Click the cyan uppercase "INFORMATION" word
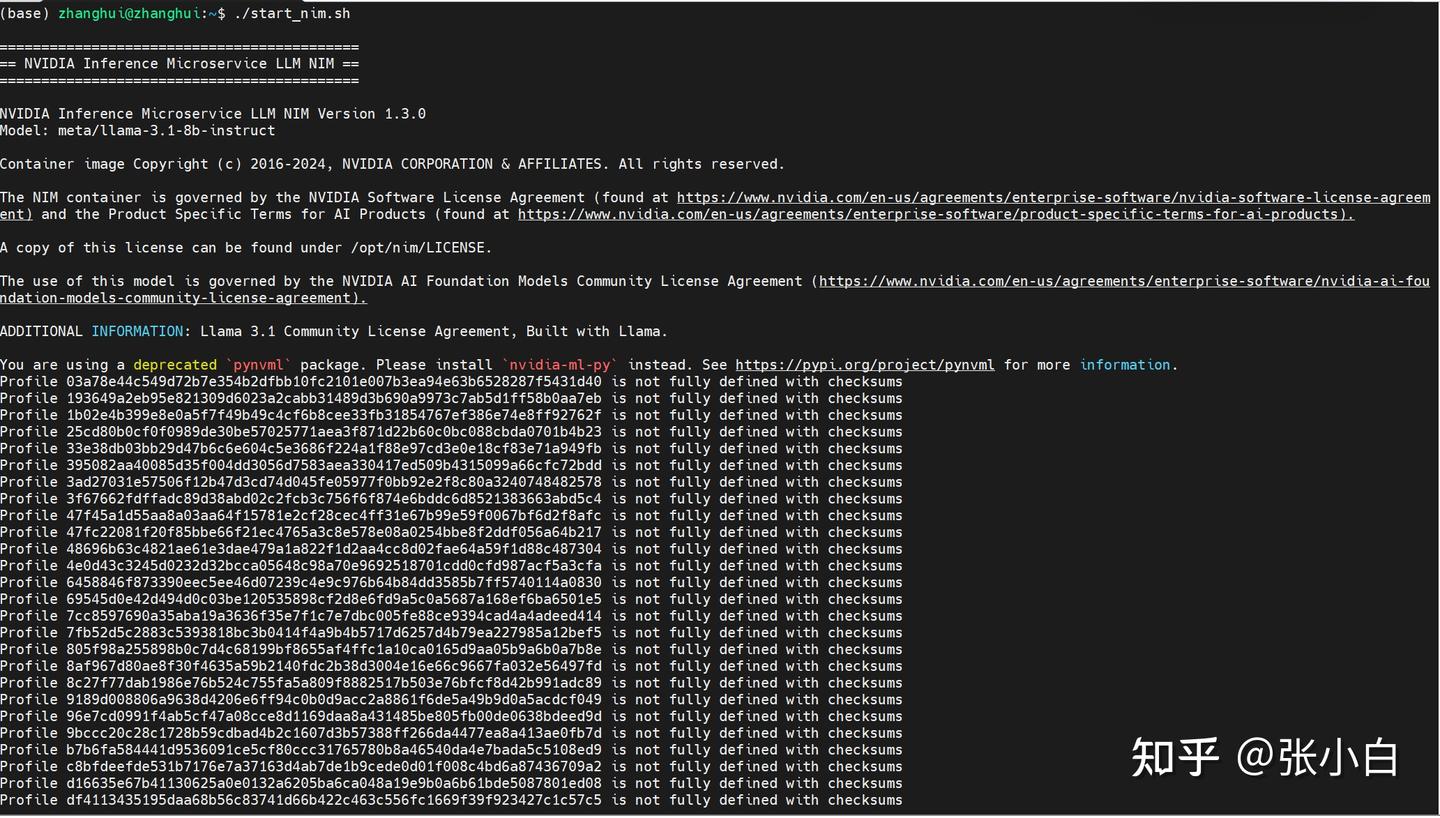This screenshot has width=1440, height=818. coord(137,332)
